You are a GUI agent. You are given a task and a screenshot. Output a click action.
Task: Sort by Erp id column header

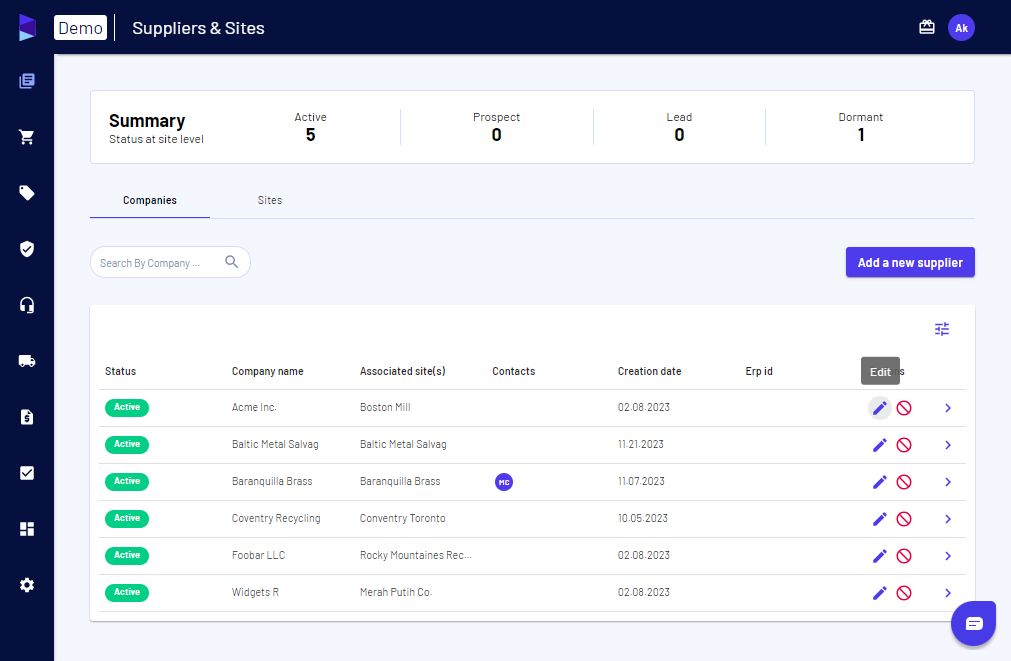759,371
